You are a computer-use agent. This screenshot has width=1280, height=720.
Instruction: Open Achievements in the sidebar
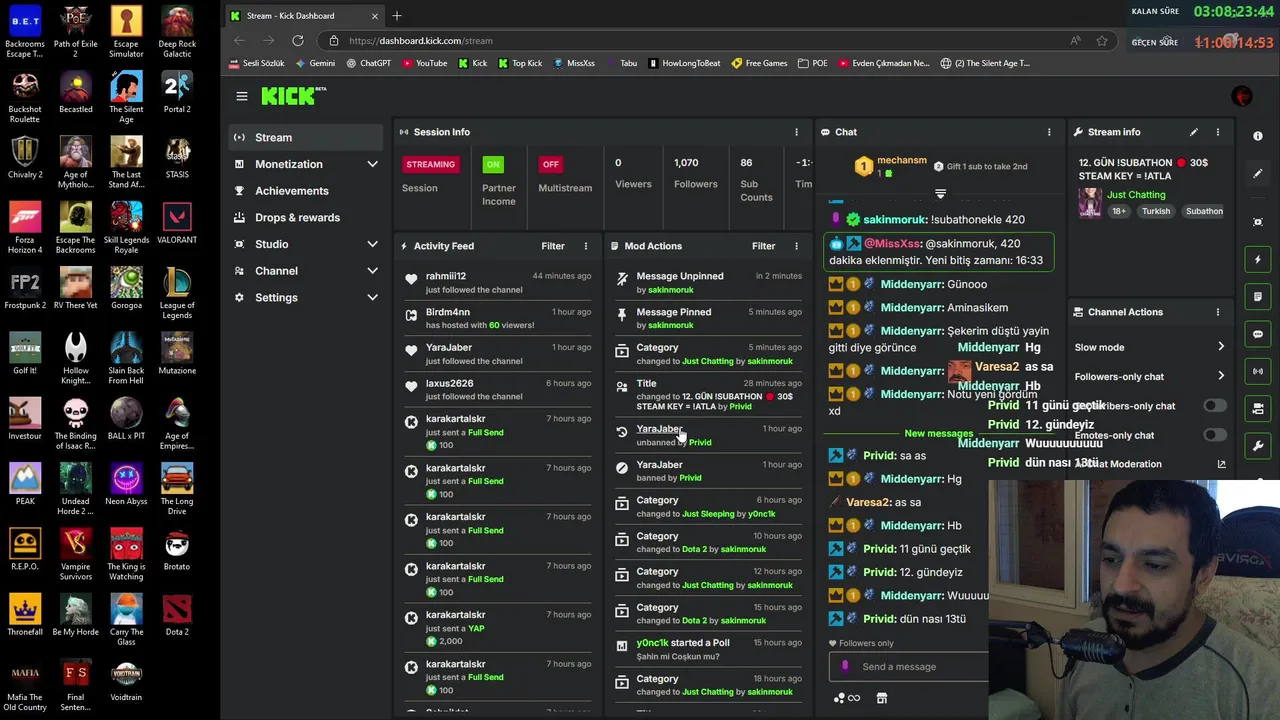(x=291, y=191)
